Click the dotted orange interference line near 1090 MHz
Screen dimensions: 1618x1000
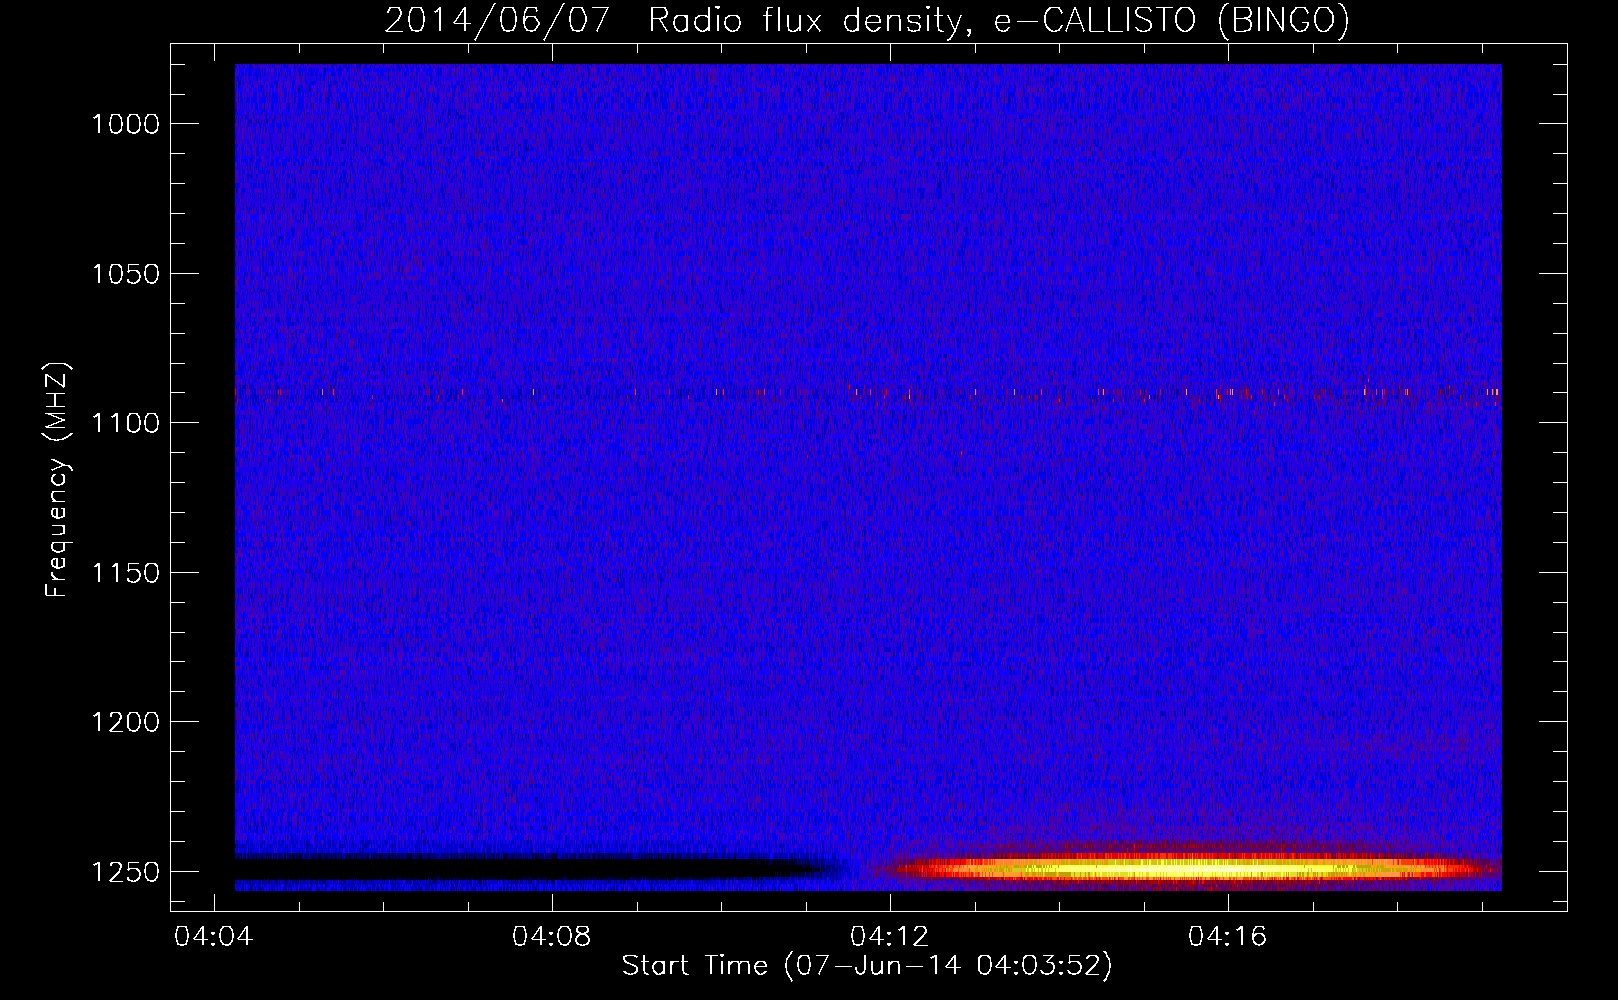click(868, 393)
